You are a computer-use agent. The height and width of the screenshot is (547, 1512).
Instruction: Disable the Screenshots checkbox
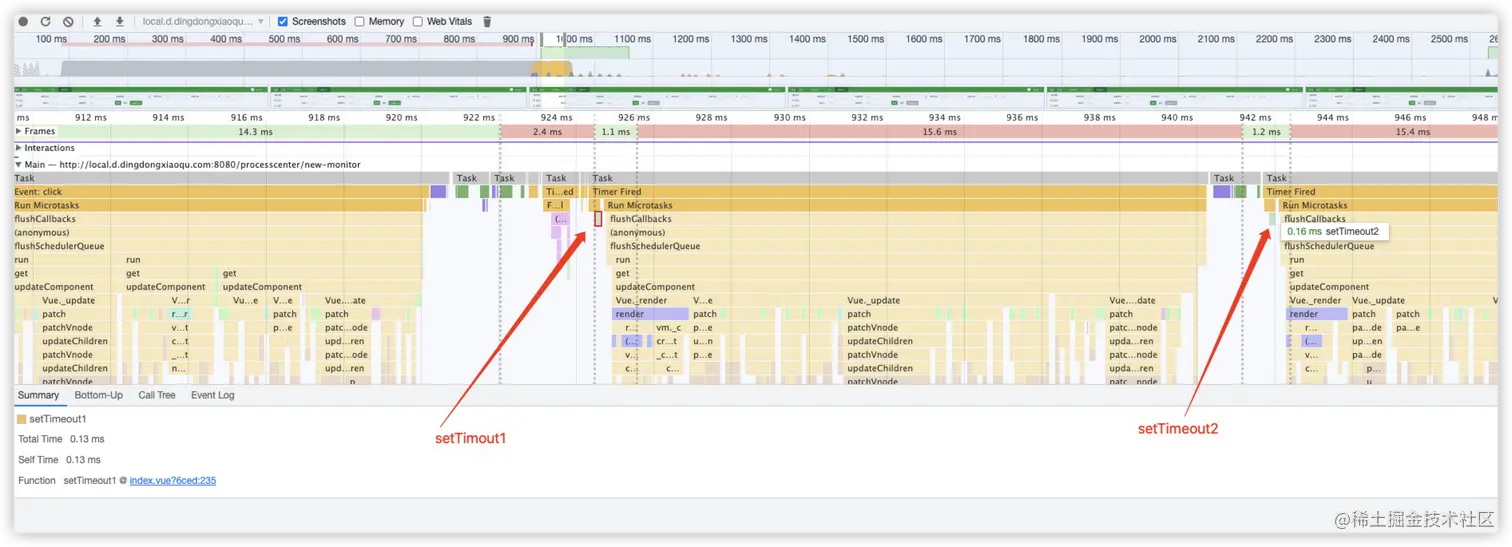click(283, 21)
